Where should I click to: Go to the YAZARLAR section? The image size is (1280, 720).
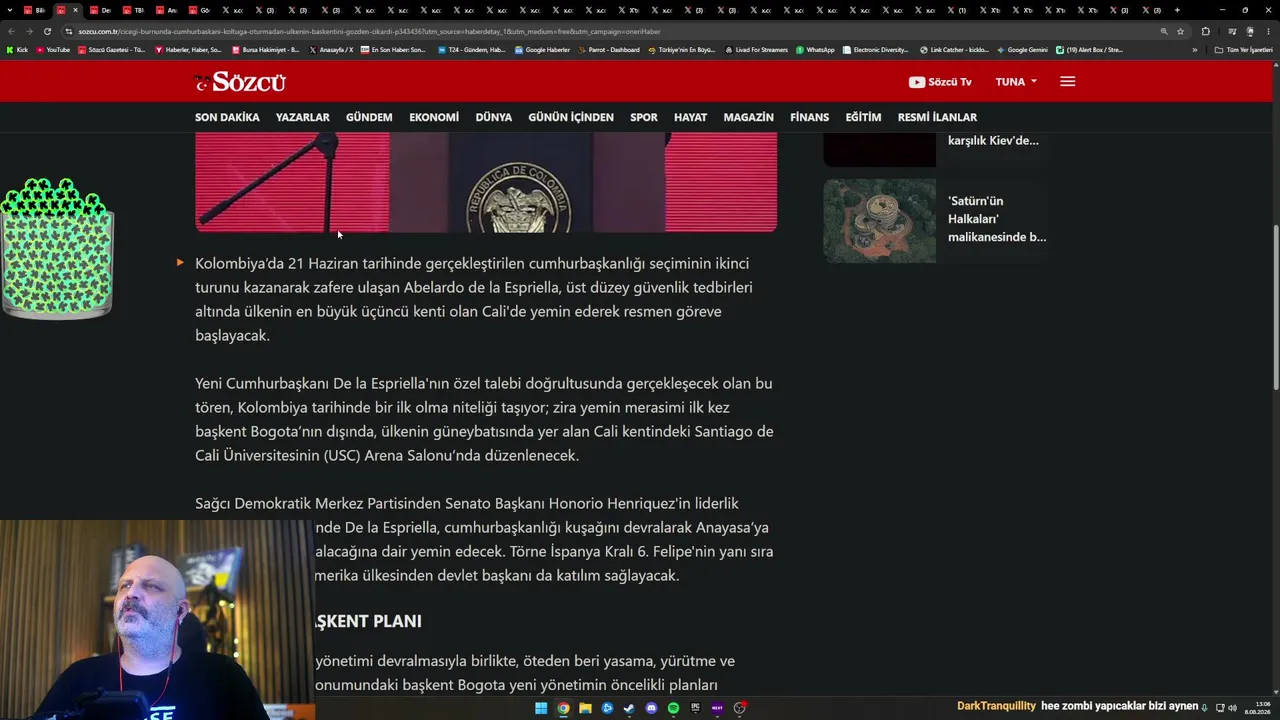[302, 117]
